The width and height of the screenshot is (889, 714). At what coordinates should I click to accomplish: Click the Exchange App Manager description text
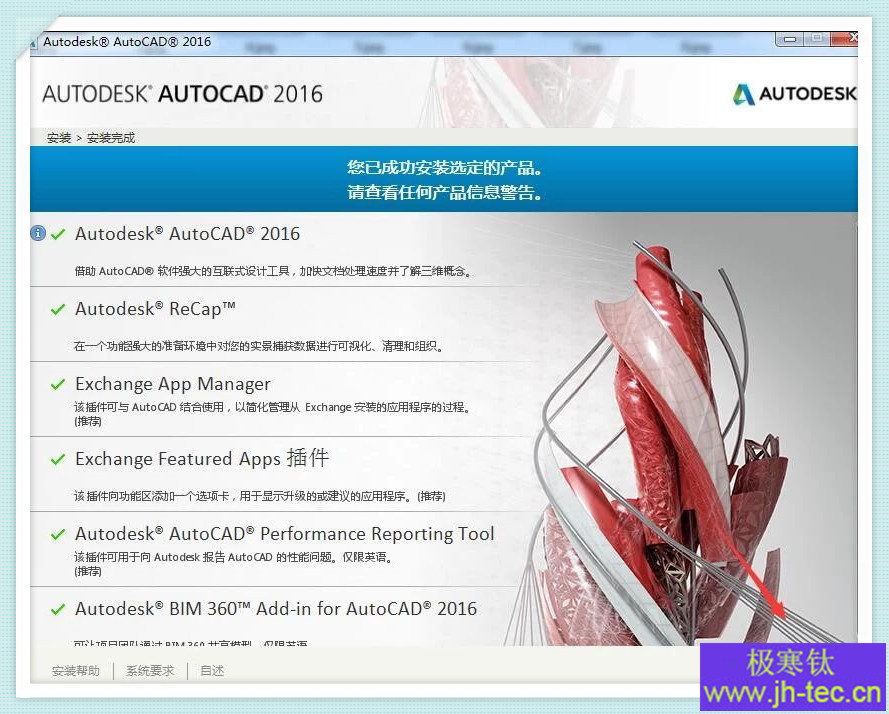(x=273, y=413)
